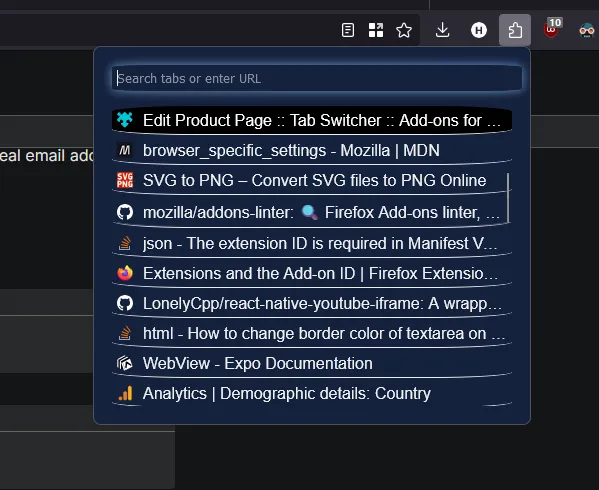The image size is (599, 490).
Task: Switch to browser_specific_settings MDN tab
Action: click(312, 150)
